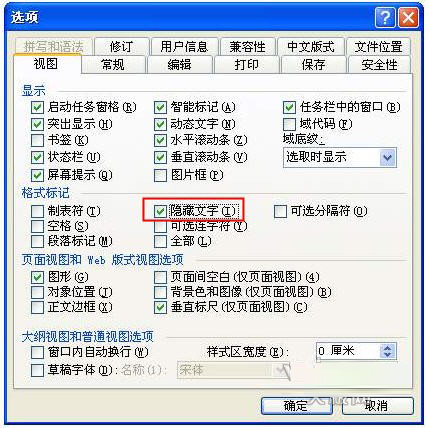Check the 域代码 option
Screen dimensions: 428x428
point(289,124)
